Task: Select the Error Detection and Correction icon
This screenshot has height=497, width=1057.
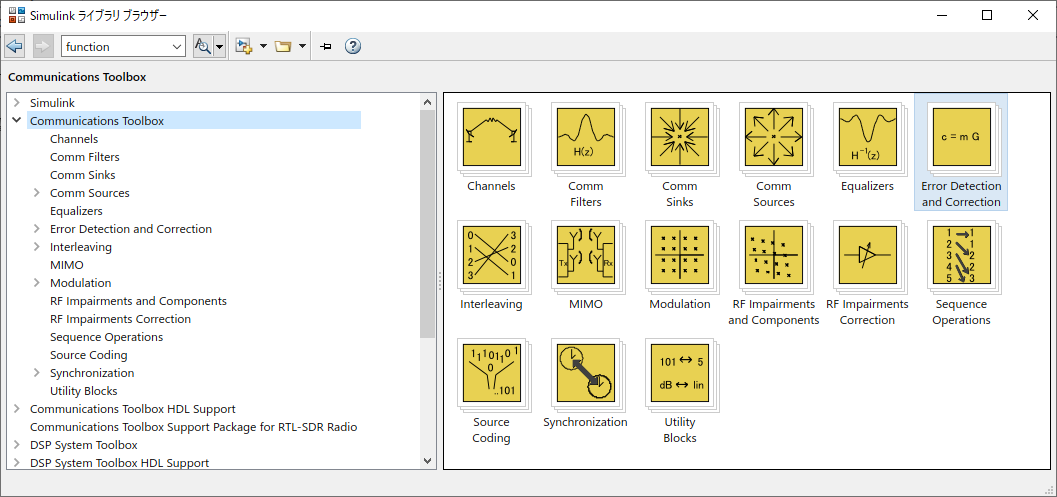Action: (962, 137)
